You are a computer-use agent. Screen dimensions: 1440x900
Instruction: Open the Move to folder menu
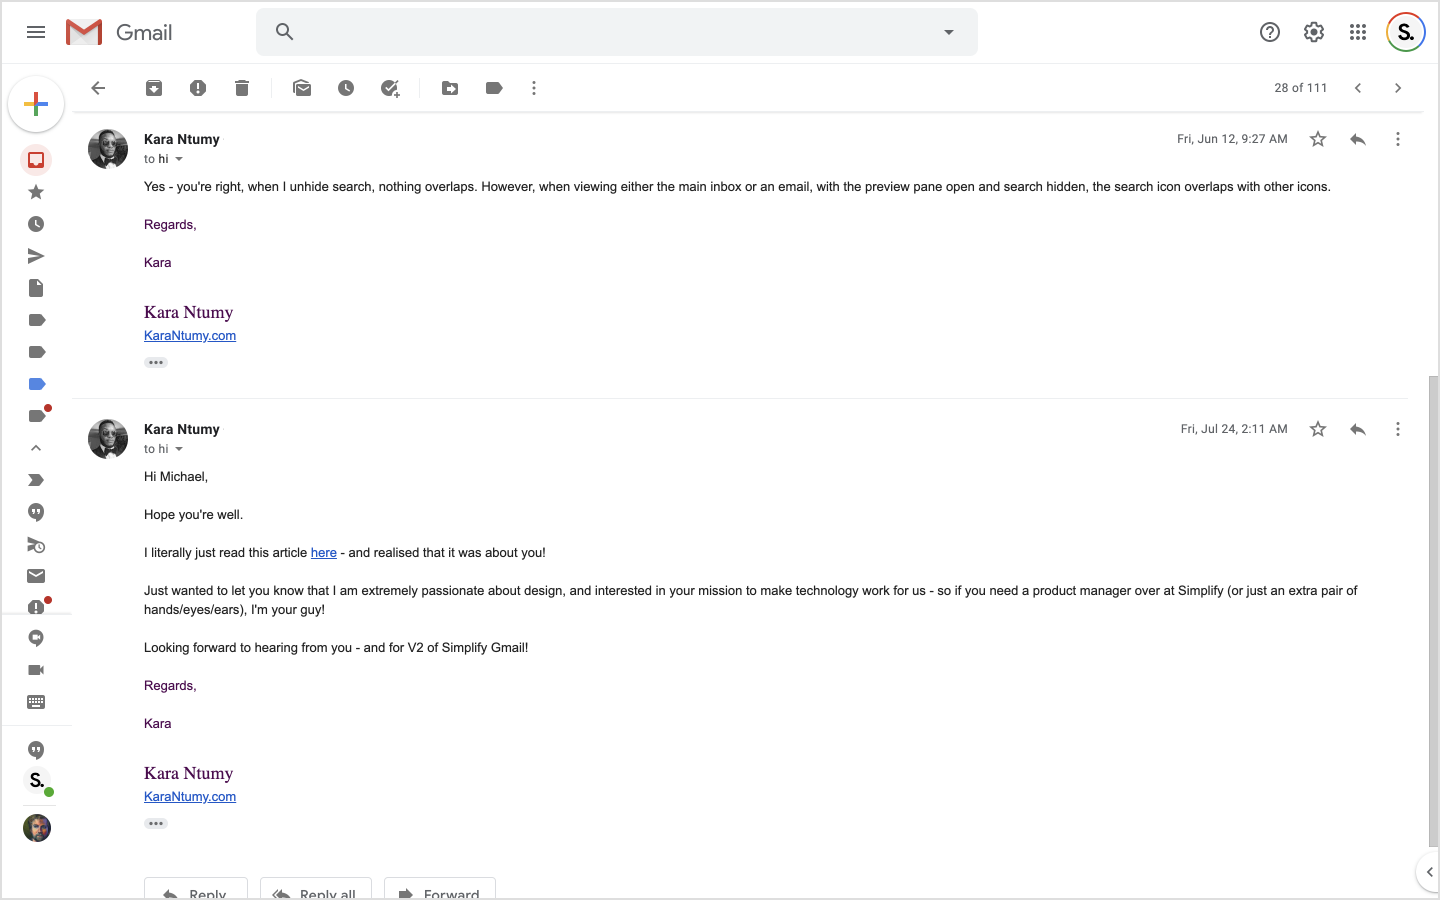[450, 88]
